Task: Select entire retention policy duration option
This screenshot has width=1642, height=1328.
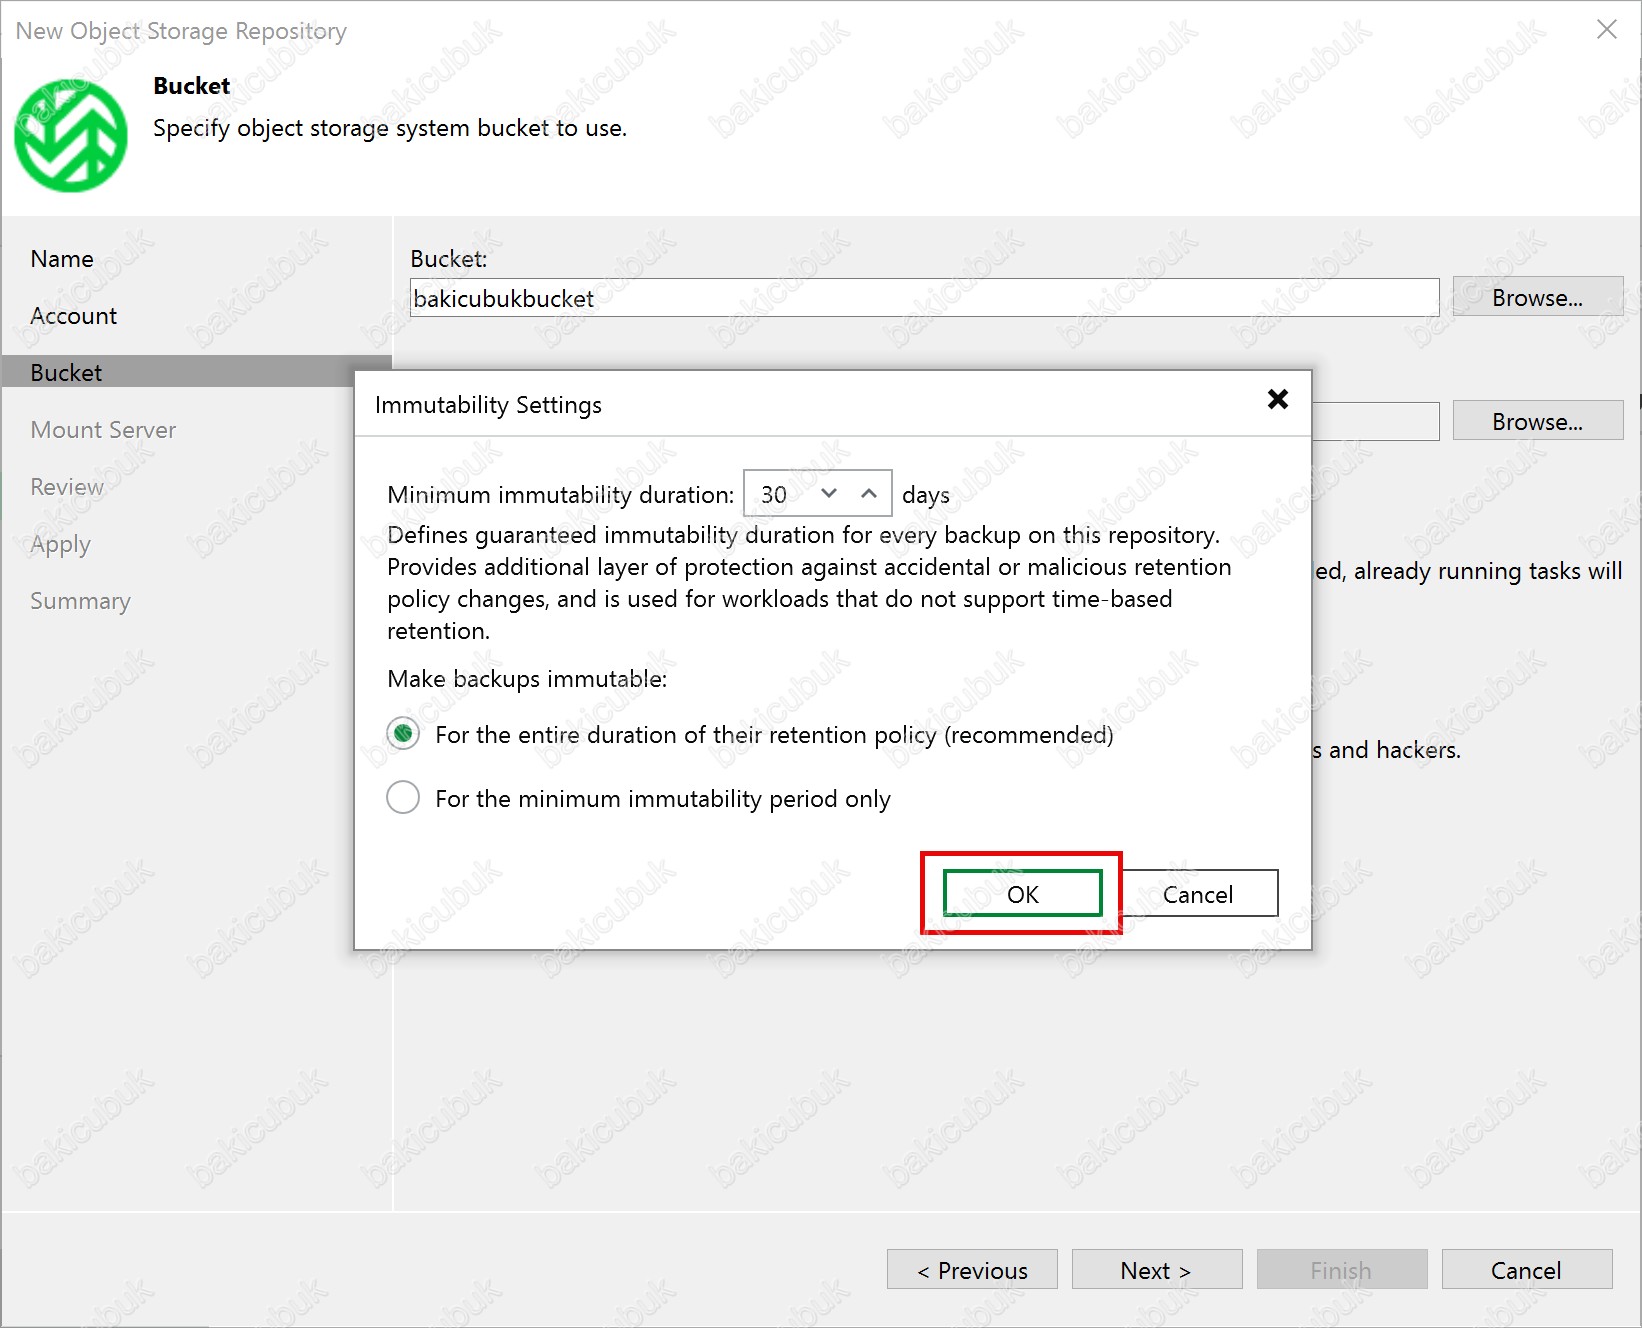Action: coord(403,735)
